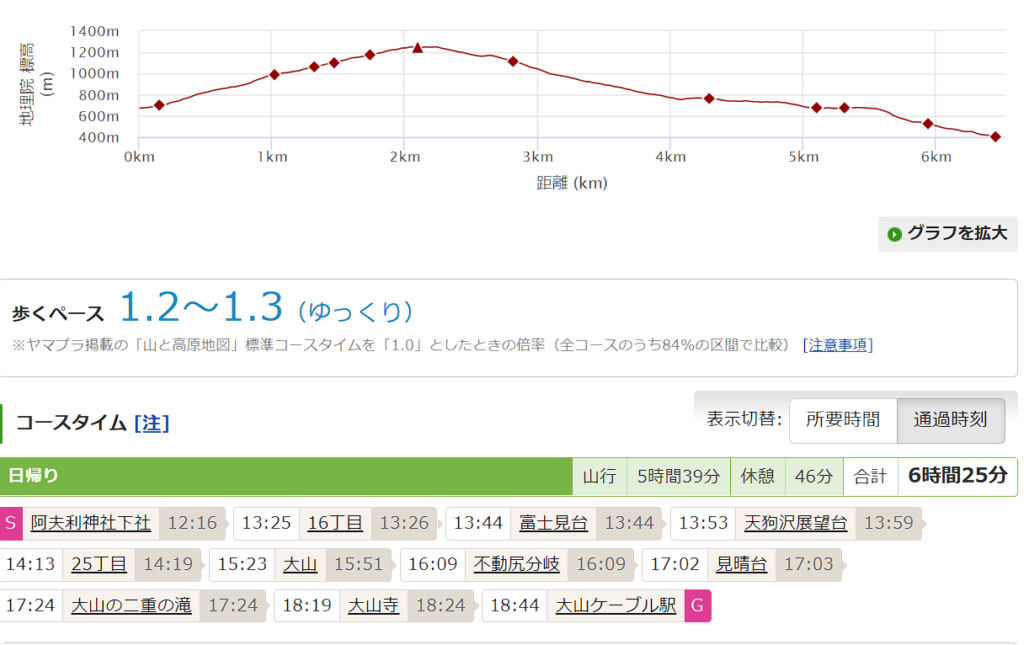The image size is (1024, 645).
Task: Open the 大山 summit waypoint link
Action: click(300, 564)
